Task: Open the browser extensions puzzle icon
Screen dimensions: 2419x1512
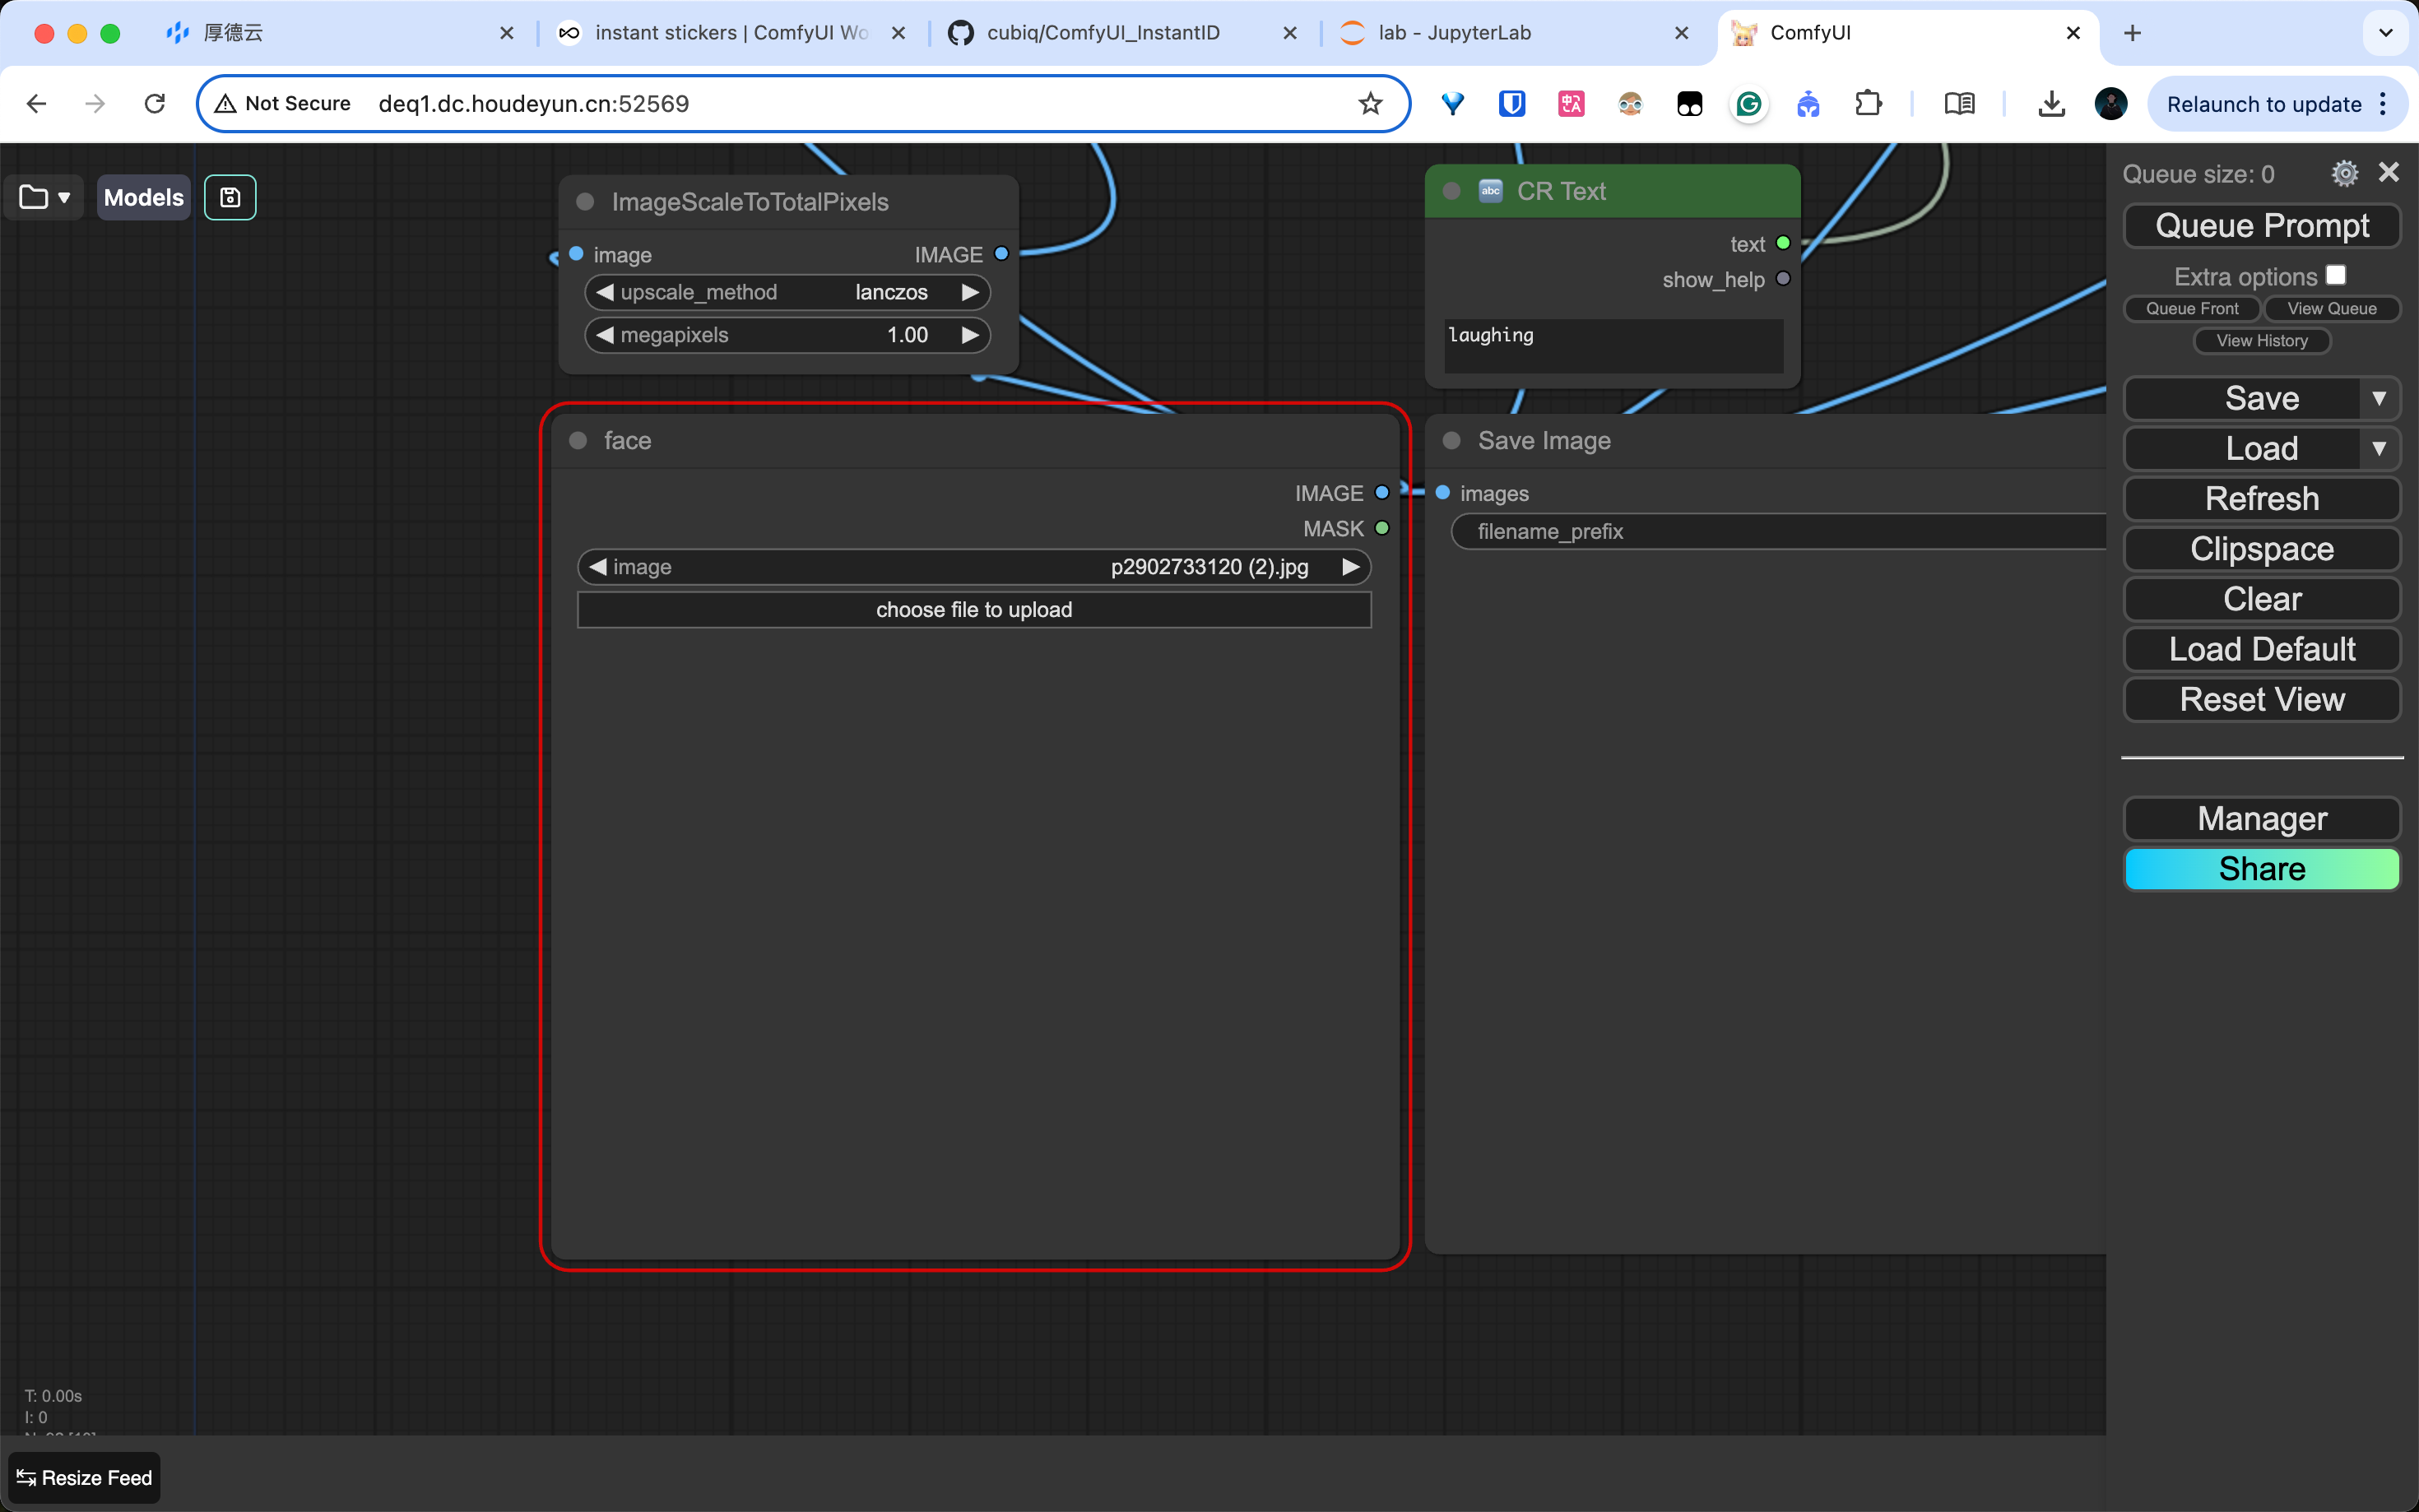Action: [x=1868, y=103]
